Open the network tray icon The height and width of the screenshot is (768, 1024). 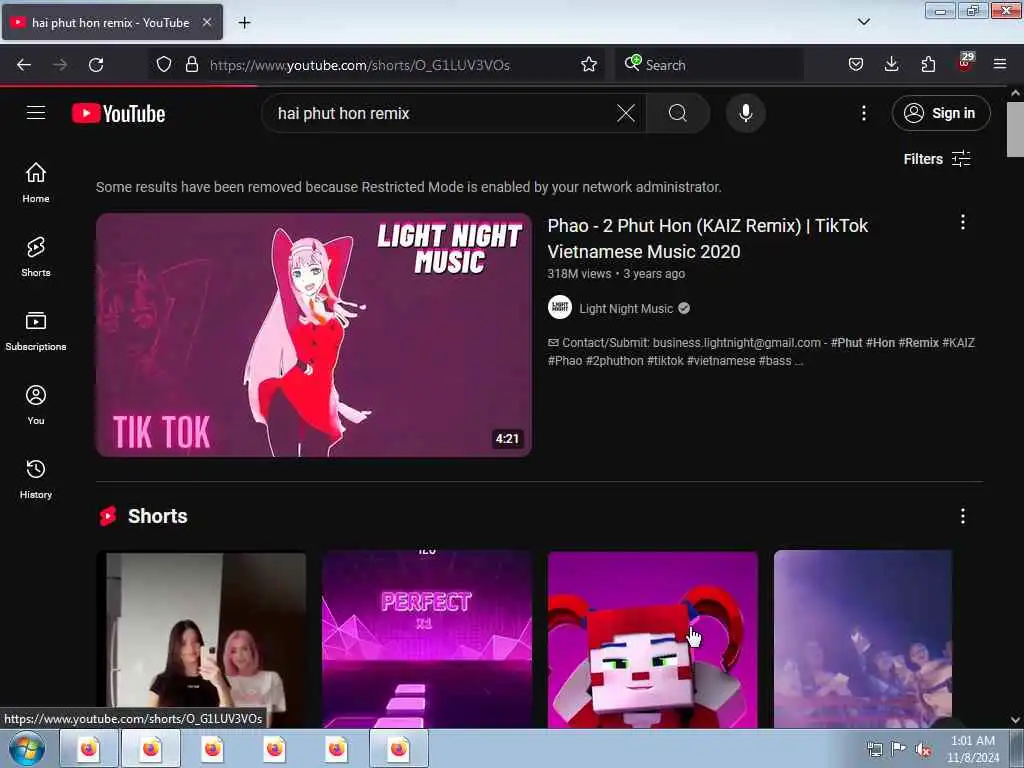tap(874, 749)
